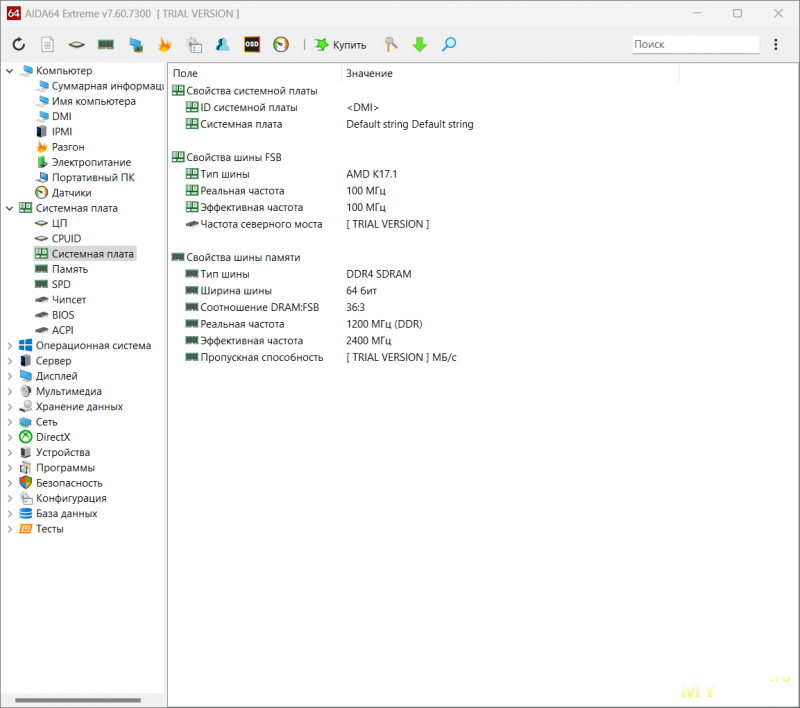Screen dimensions: 800x708
Task: Click the Default string Default string value
Action: (x=410, y=124)
